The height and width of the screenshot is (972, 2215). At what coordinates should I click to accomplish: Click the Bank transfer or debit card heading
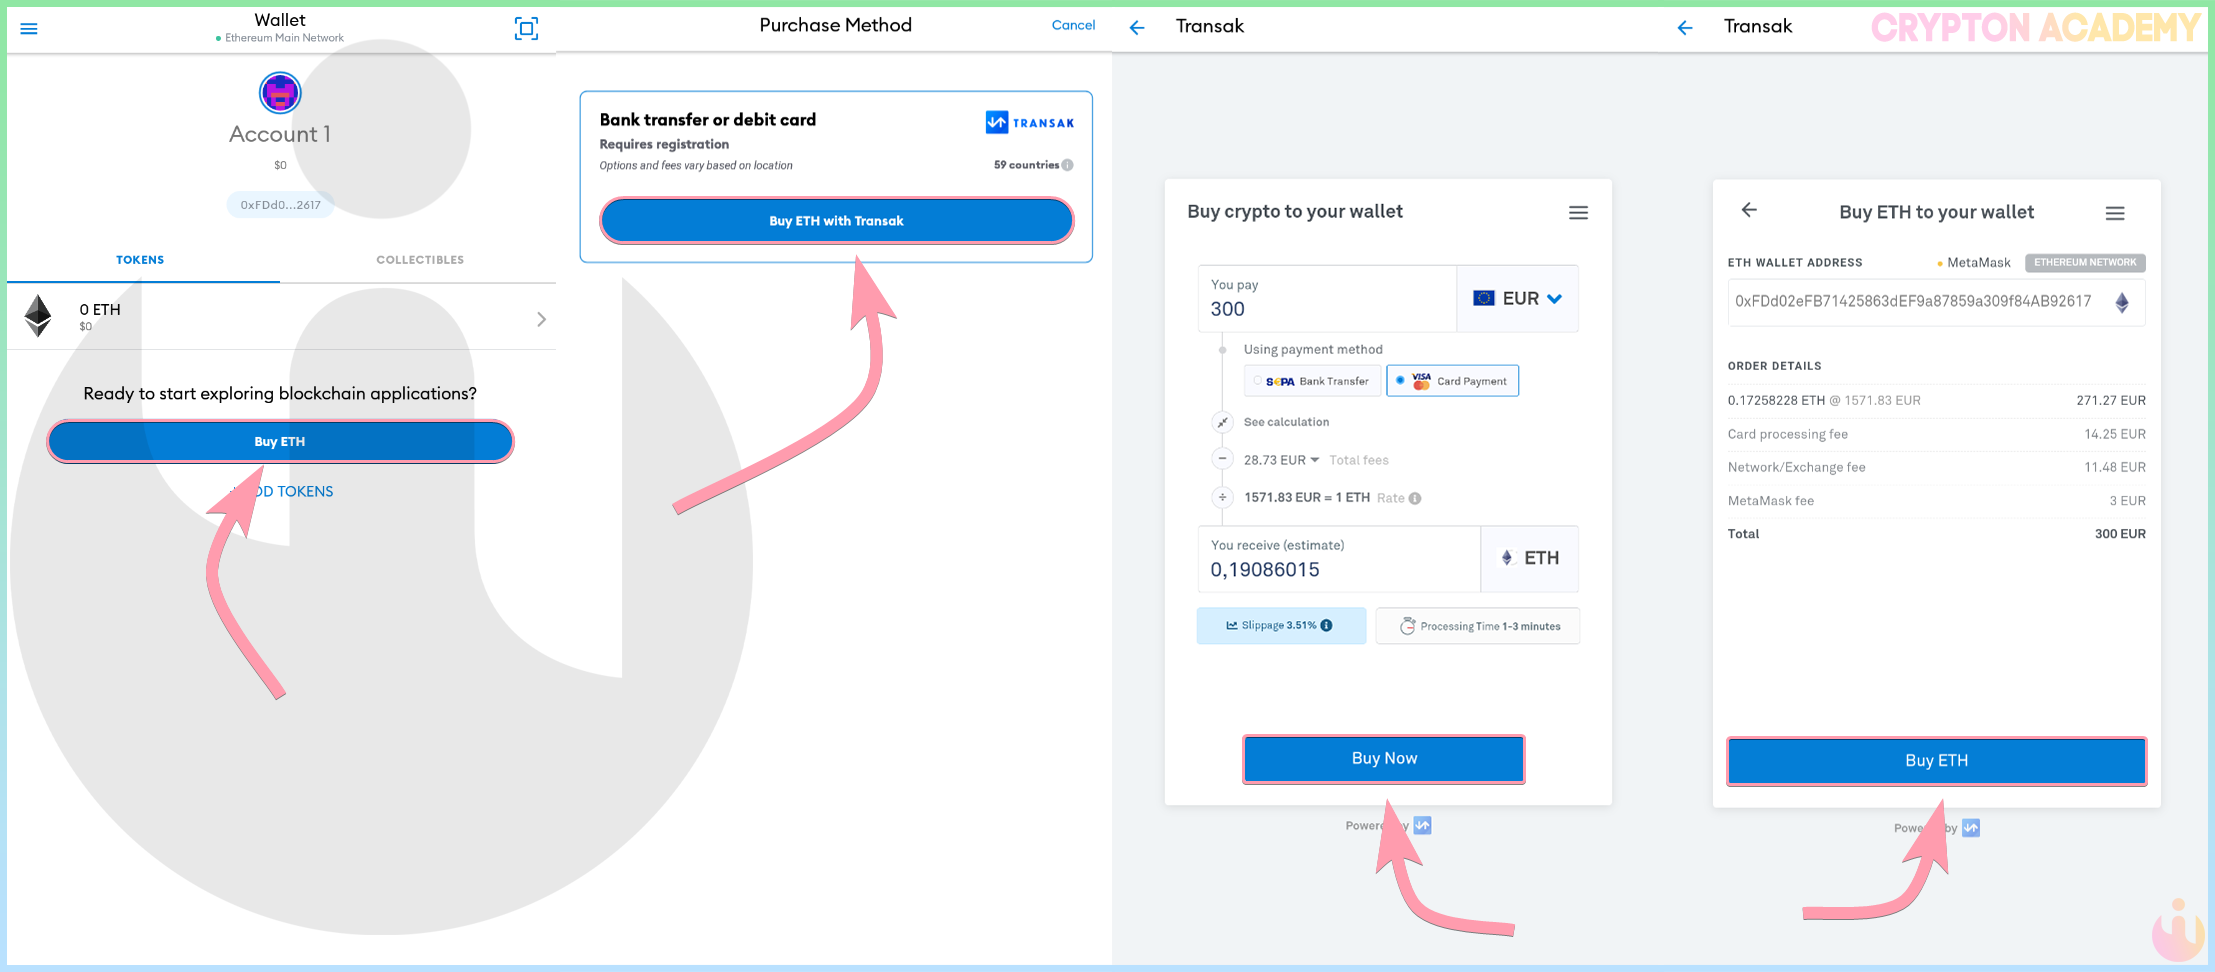click(708, 120)
